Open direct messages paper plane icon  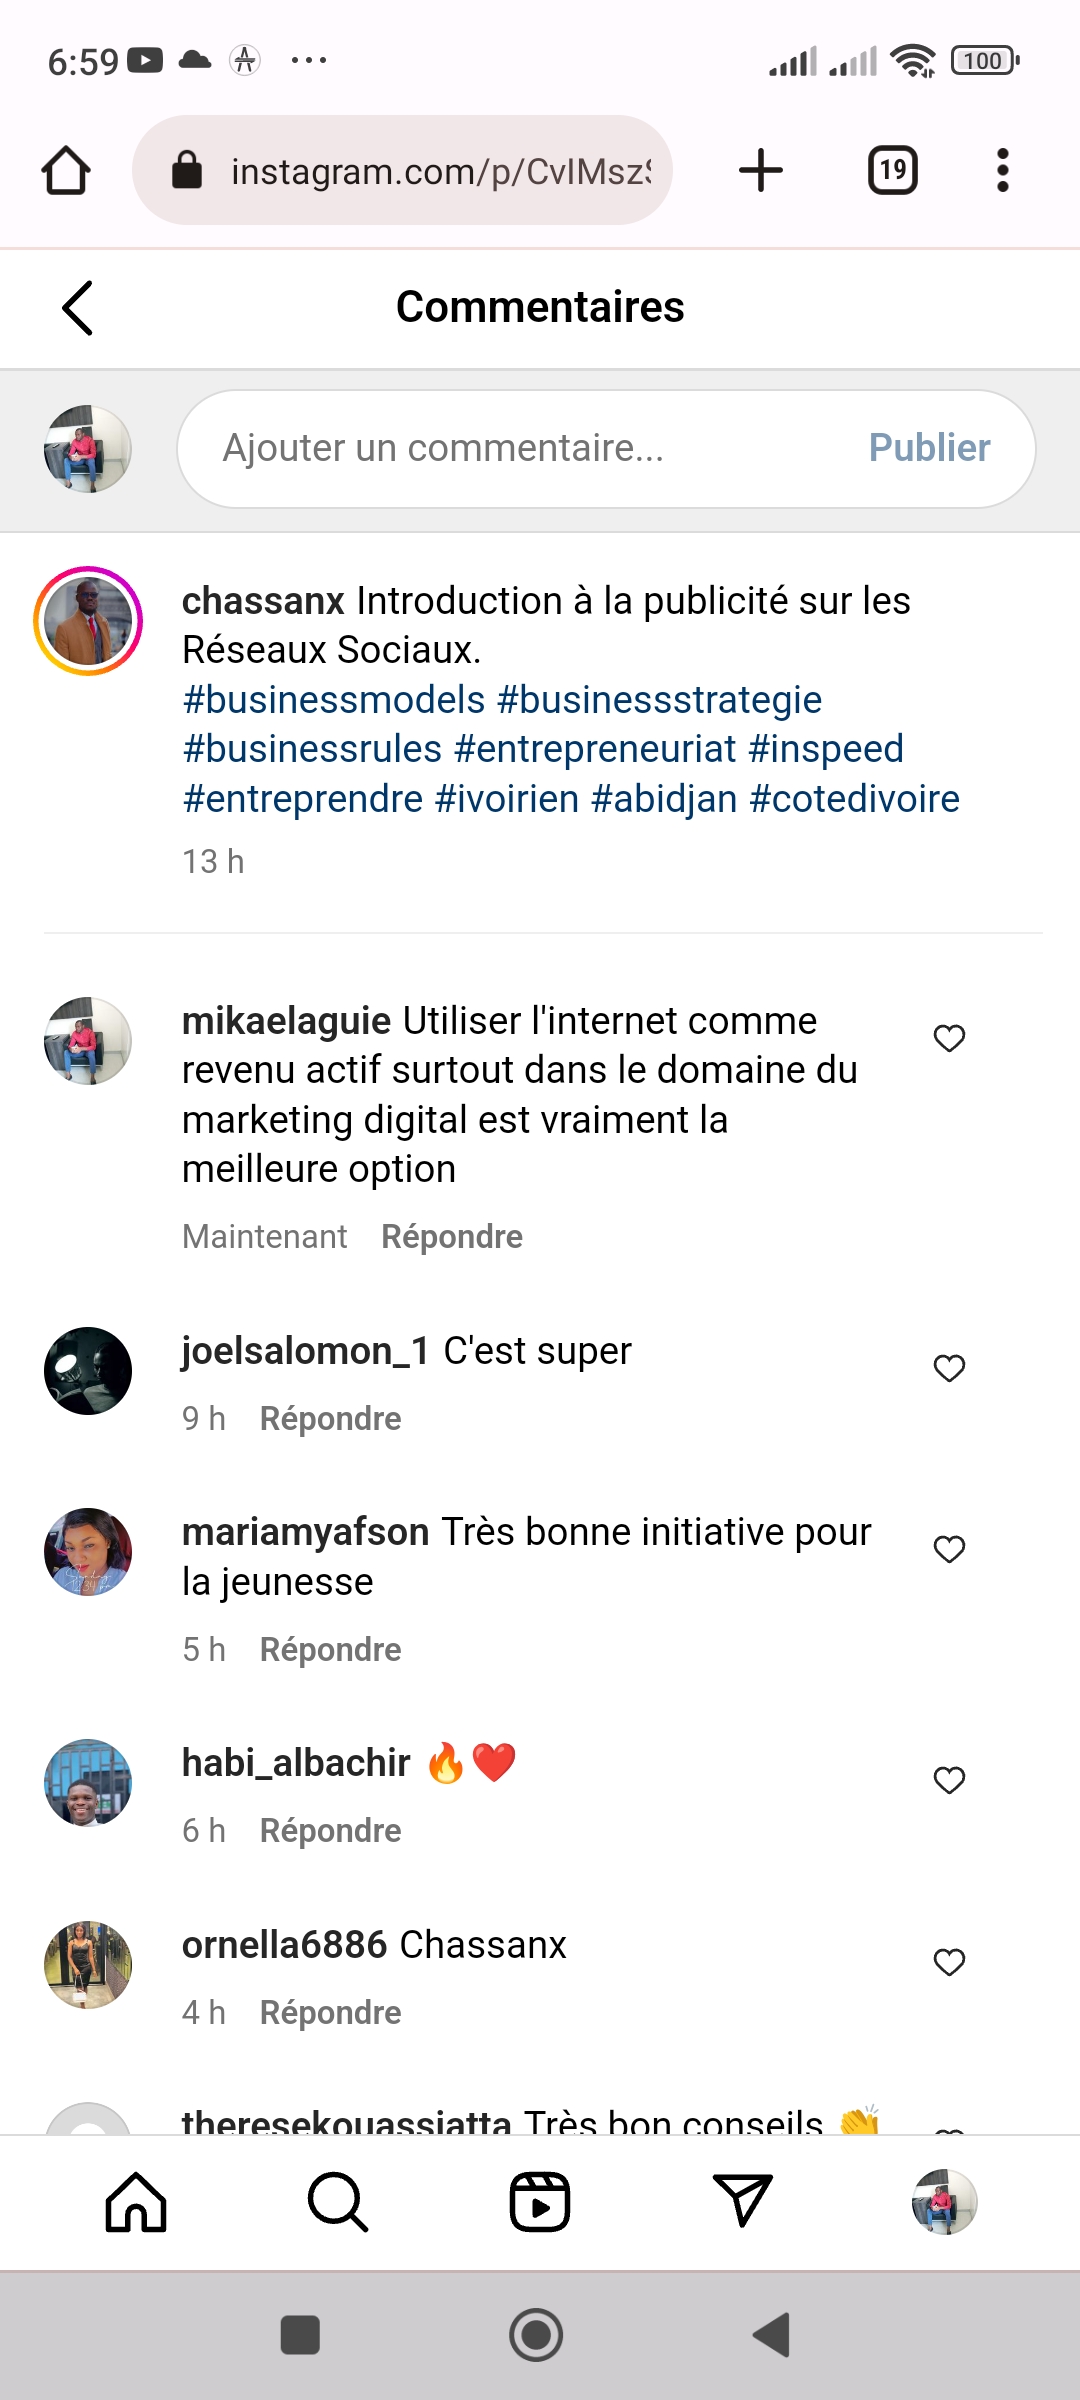742,2202
